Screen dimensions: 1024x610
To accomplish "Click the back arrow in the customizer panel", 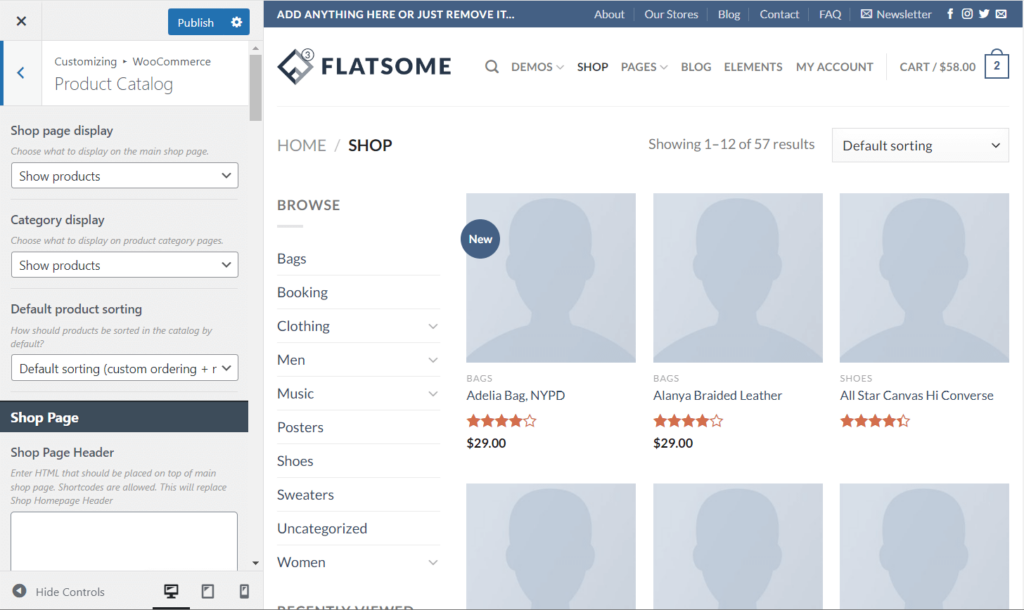I will (x=22, y=73).
